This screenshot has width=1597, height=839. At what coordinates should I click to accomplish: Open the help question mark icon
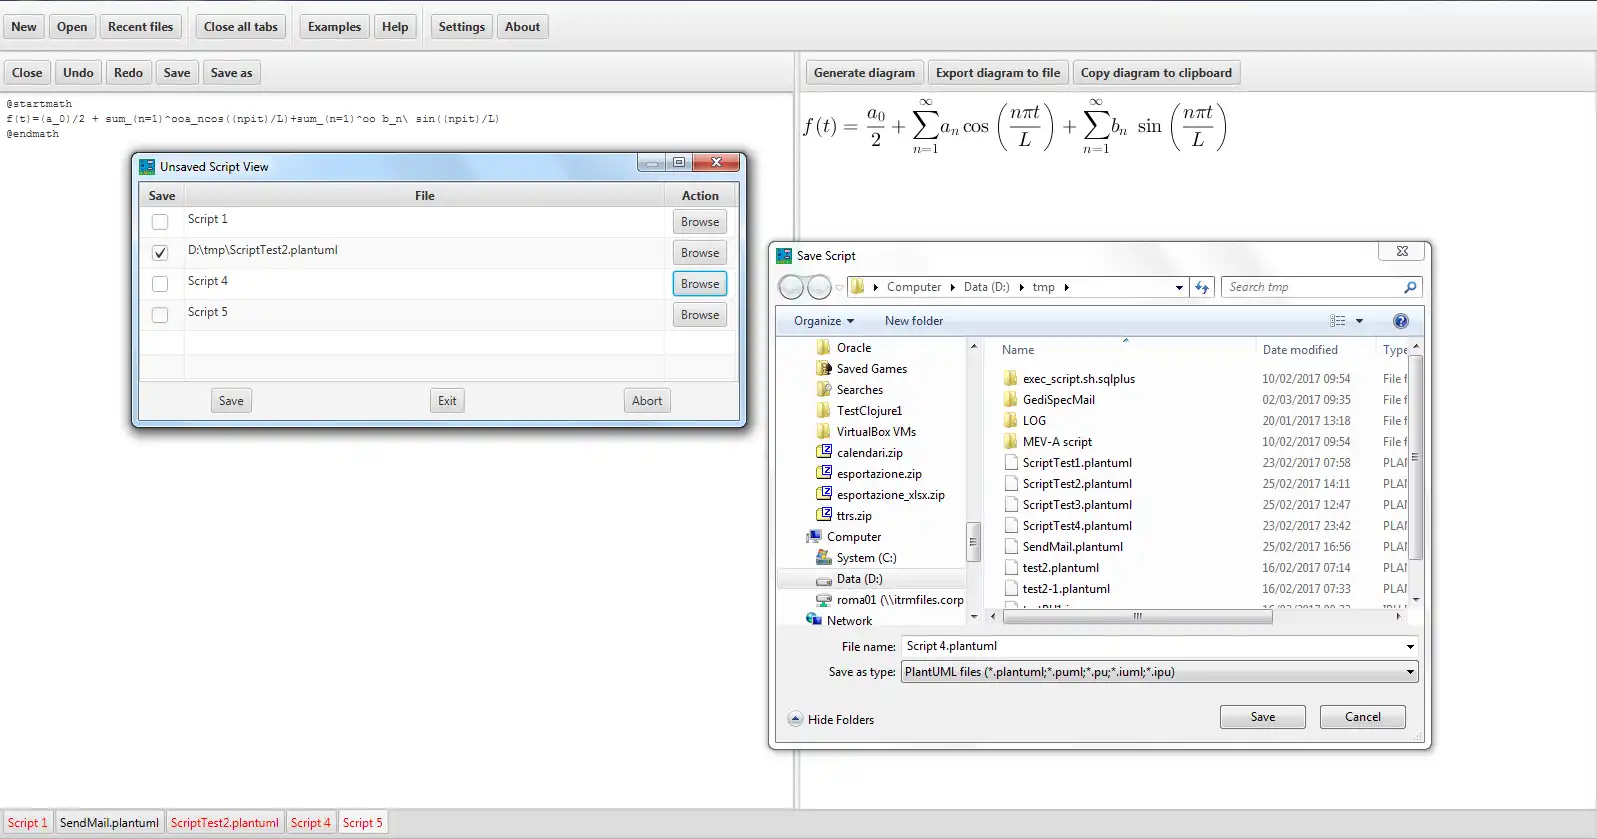click(1400, 321)
